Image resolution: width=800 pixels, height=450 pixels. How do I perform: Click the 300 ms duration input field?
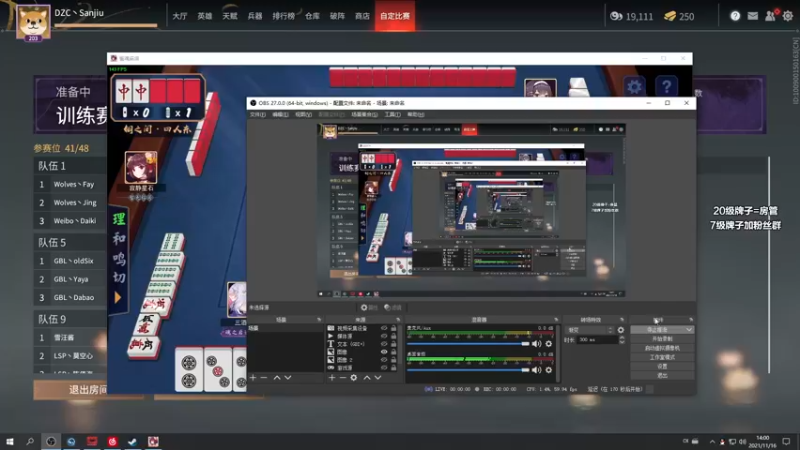597,340
